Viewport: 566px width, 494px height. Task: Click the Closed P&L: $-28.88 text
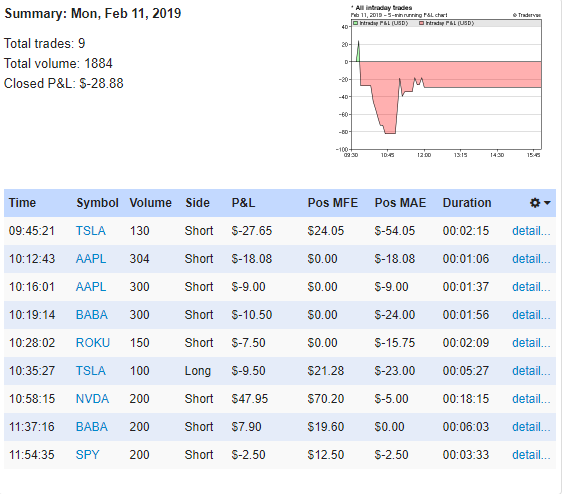(64, 84)
